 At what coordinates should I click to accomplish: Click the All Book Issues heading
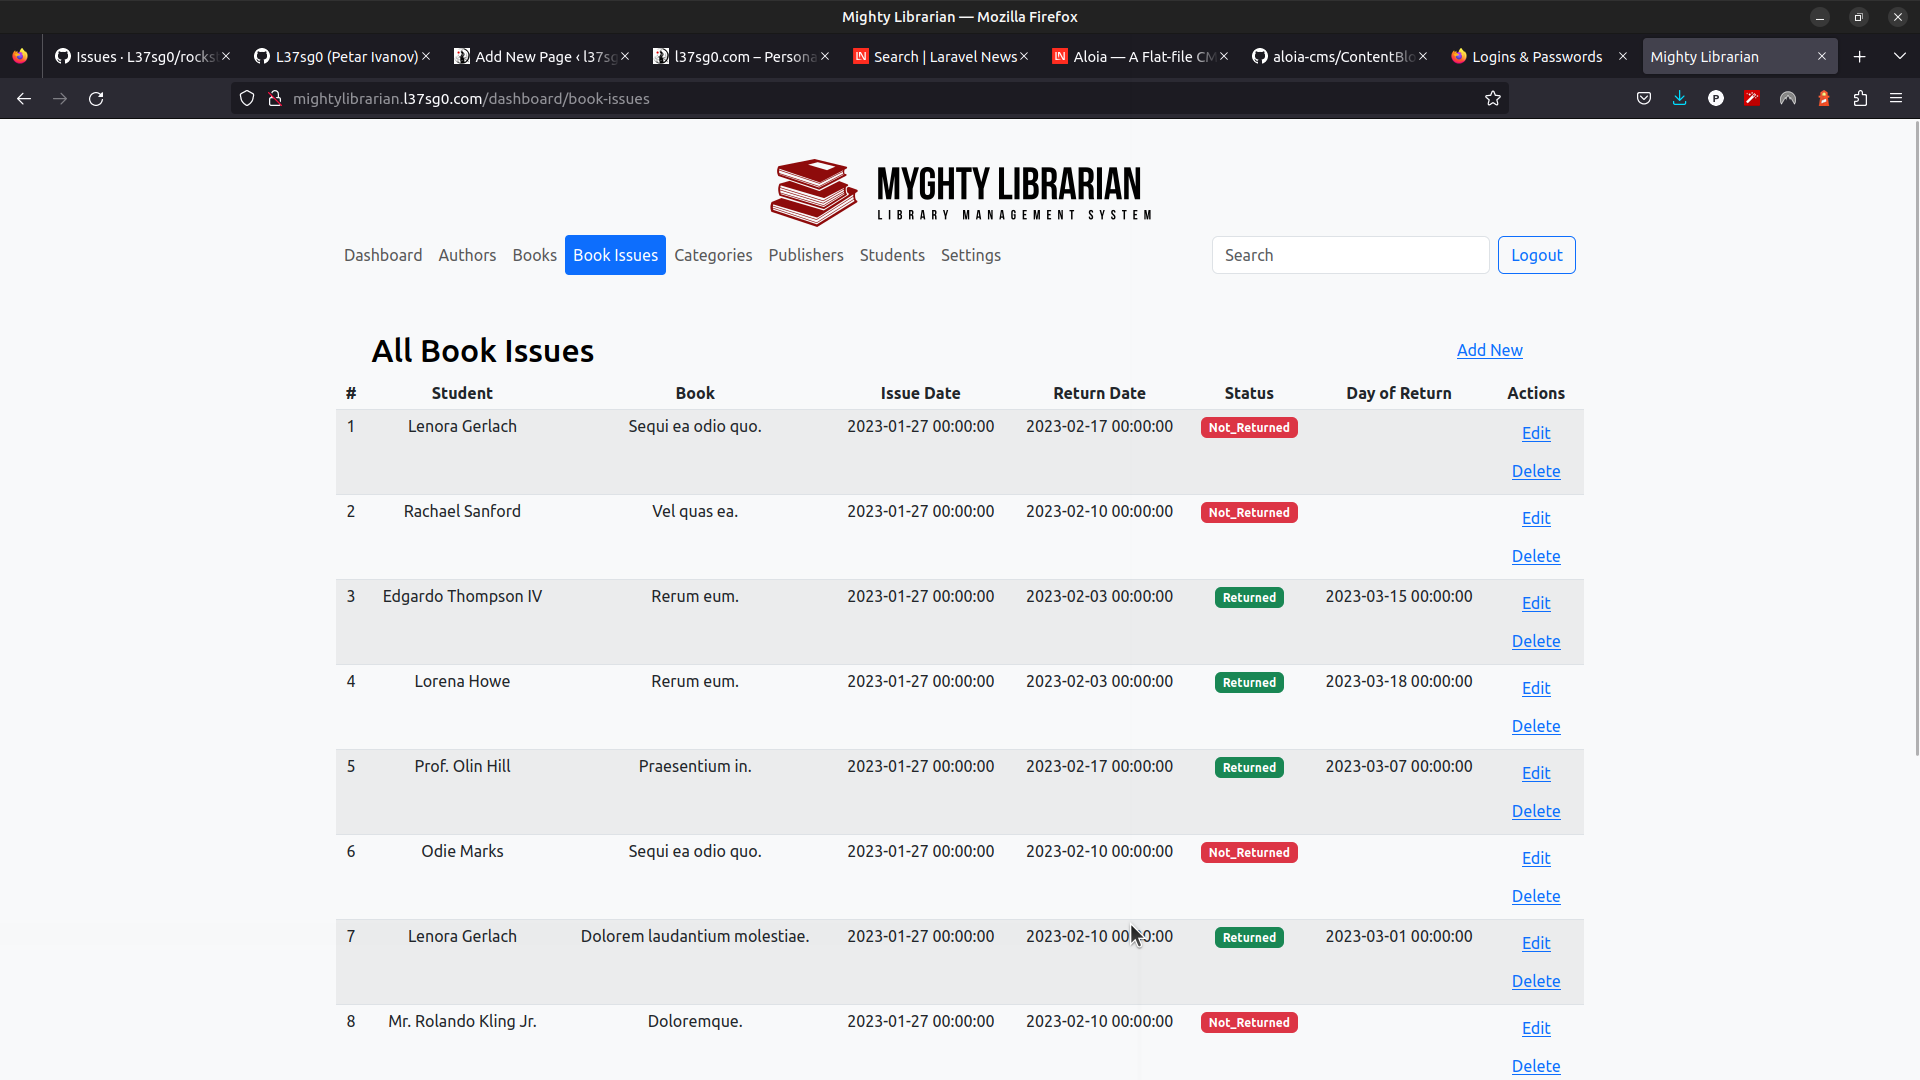tap(483, 351)
